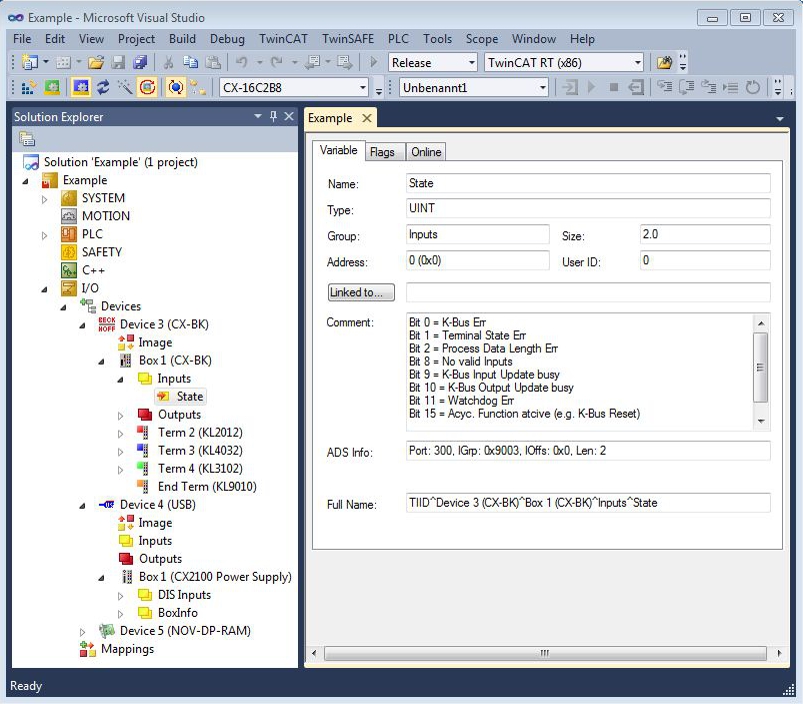Select the Variable tab

pos(339,151)
